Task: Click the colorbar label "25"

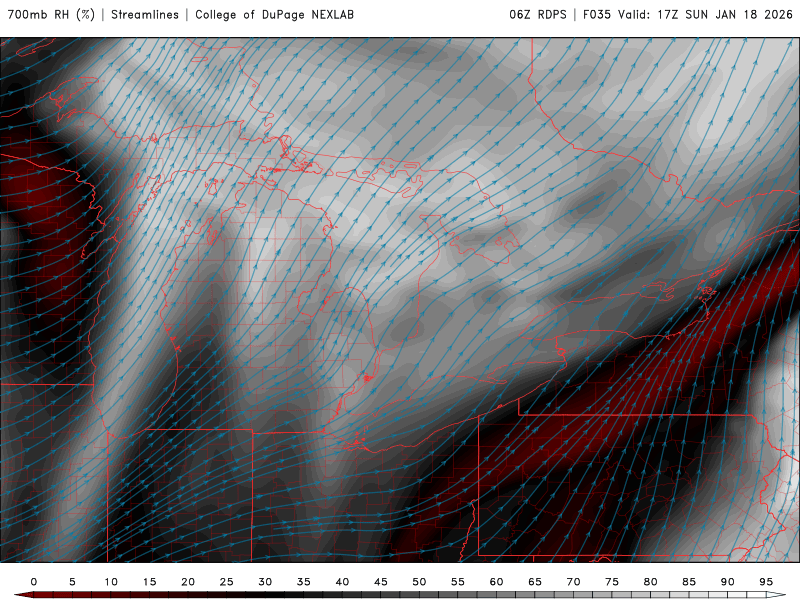Action: (x=227, y=582)
